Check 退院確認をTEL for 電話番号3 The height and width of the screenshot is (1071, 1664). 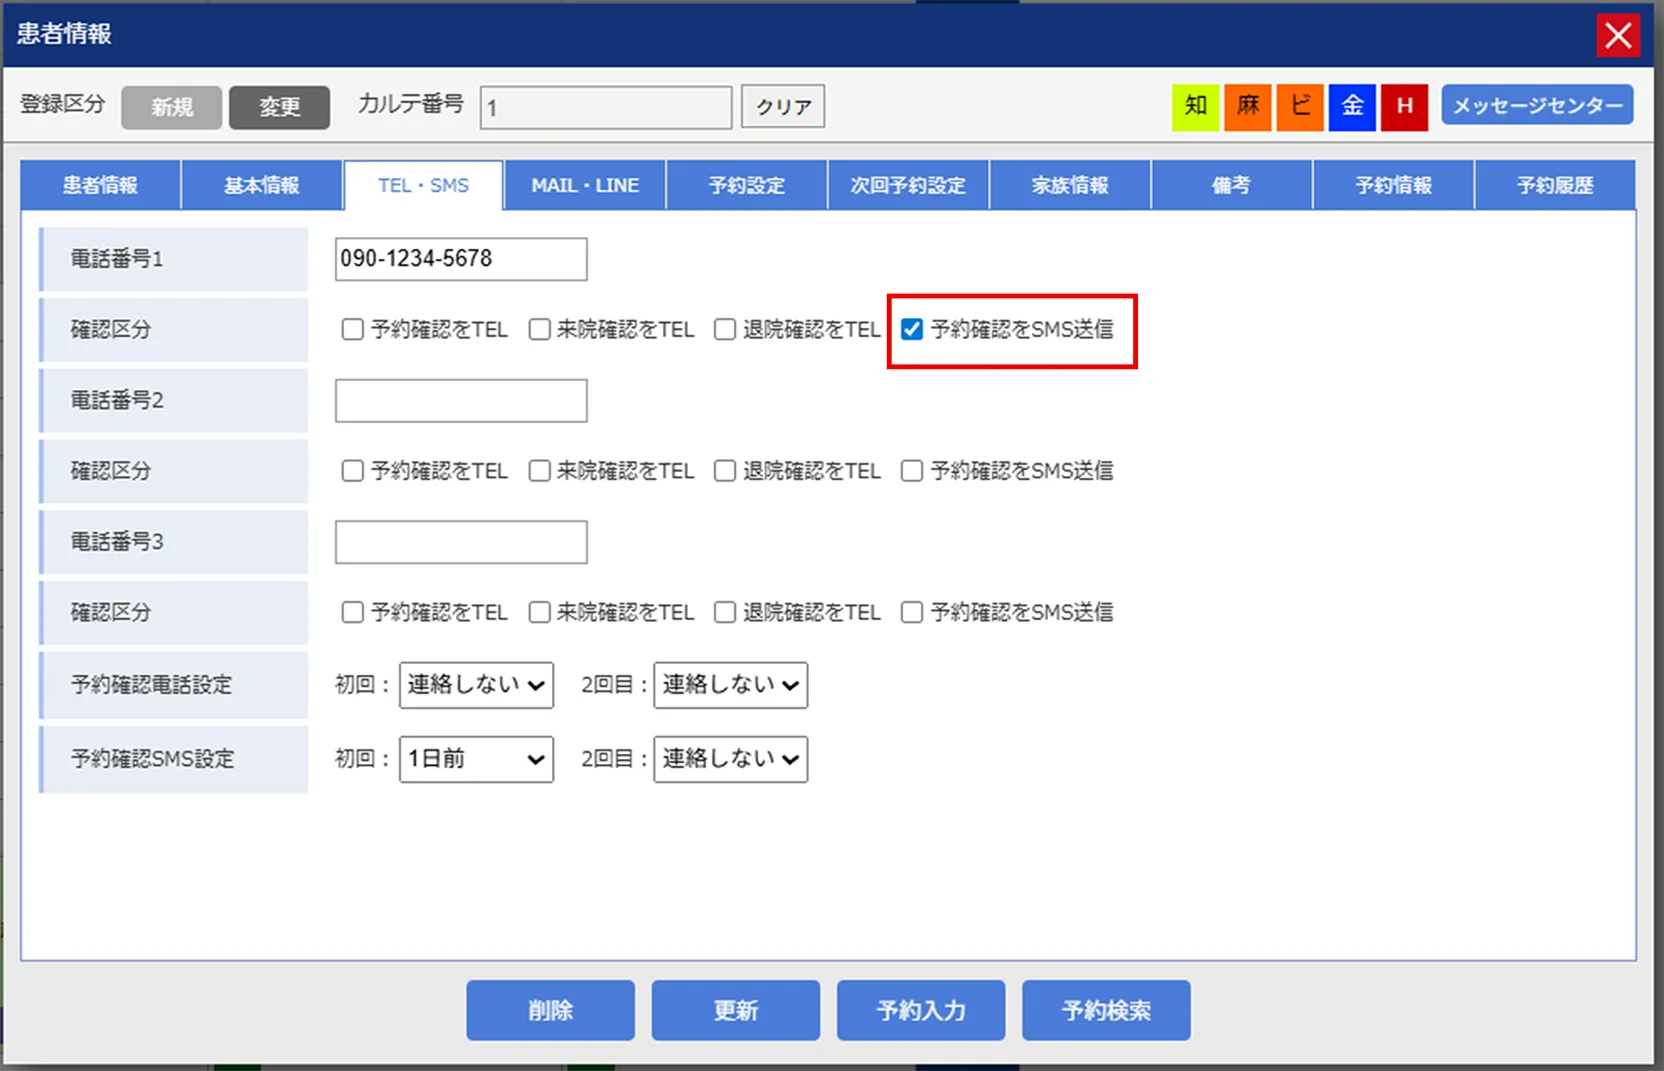(725, 612)
